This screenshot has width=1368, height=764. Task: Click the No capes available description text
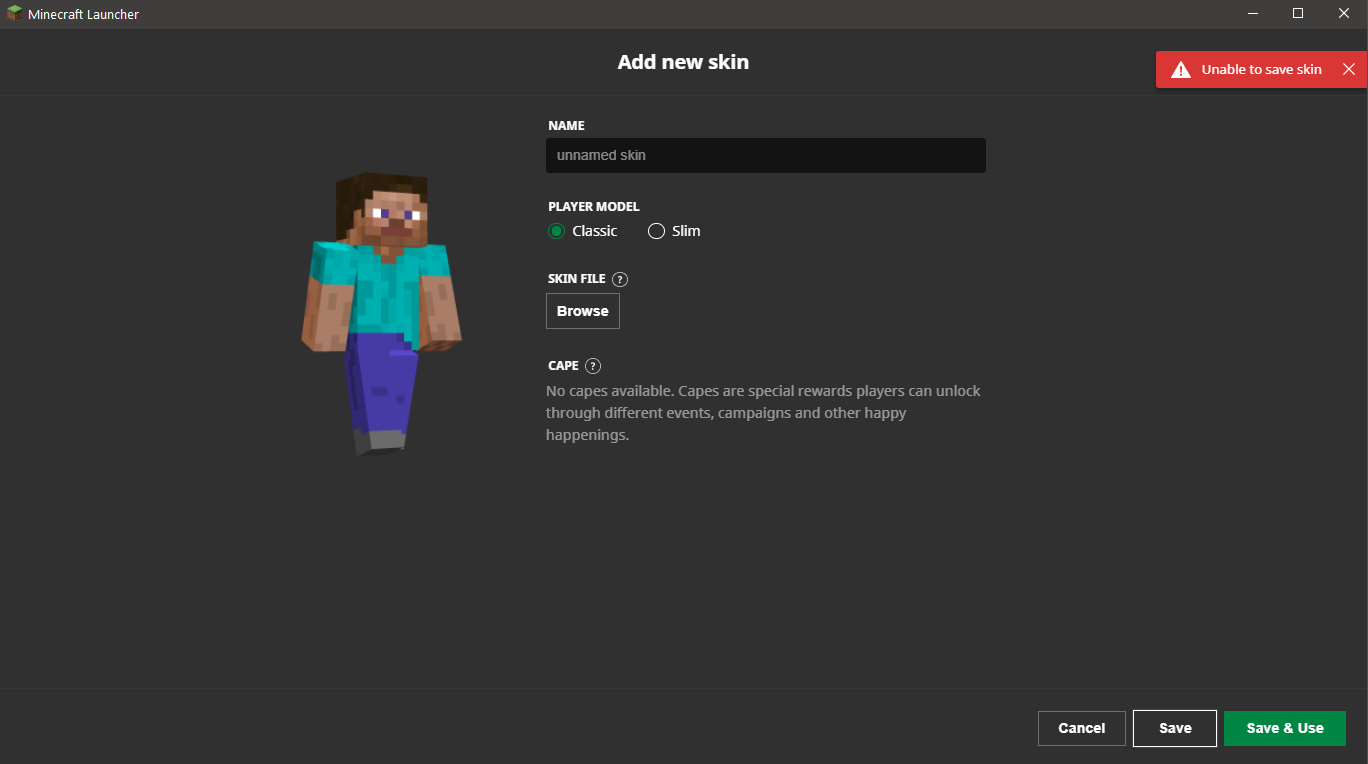pos(763,413)
